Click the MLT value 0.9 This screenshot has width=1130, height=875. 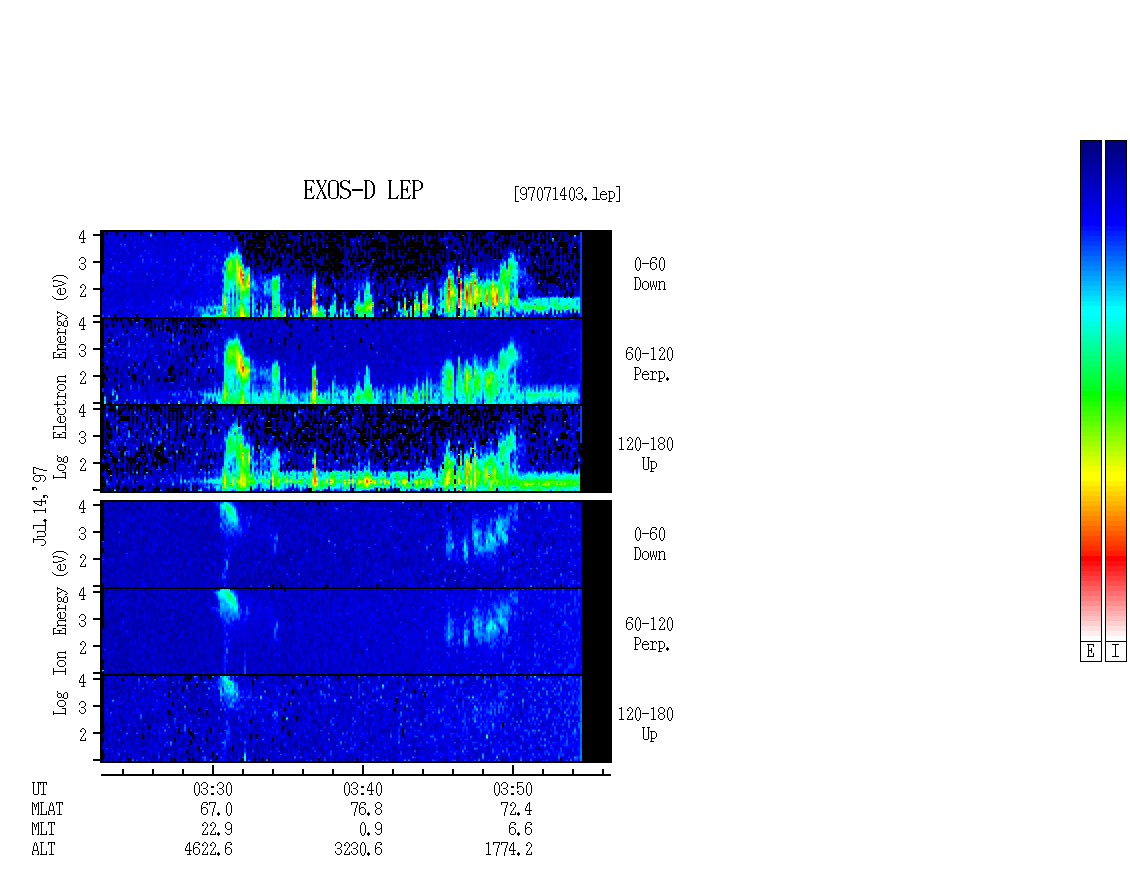[370, 830]
